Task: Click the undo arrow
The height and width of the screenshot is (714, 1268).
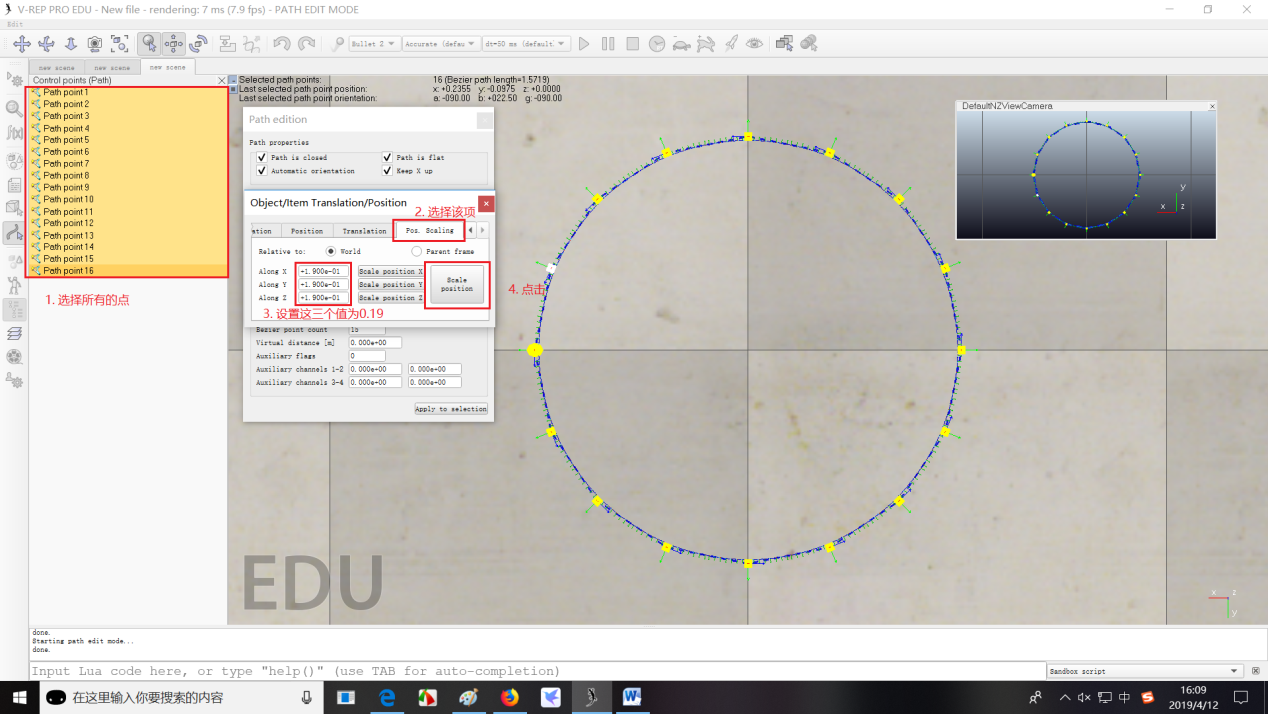Action: click(281, 44)
